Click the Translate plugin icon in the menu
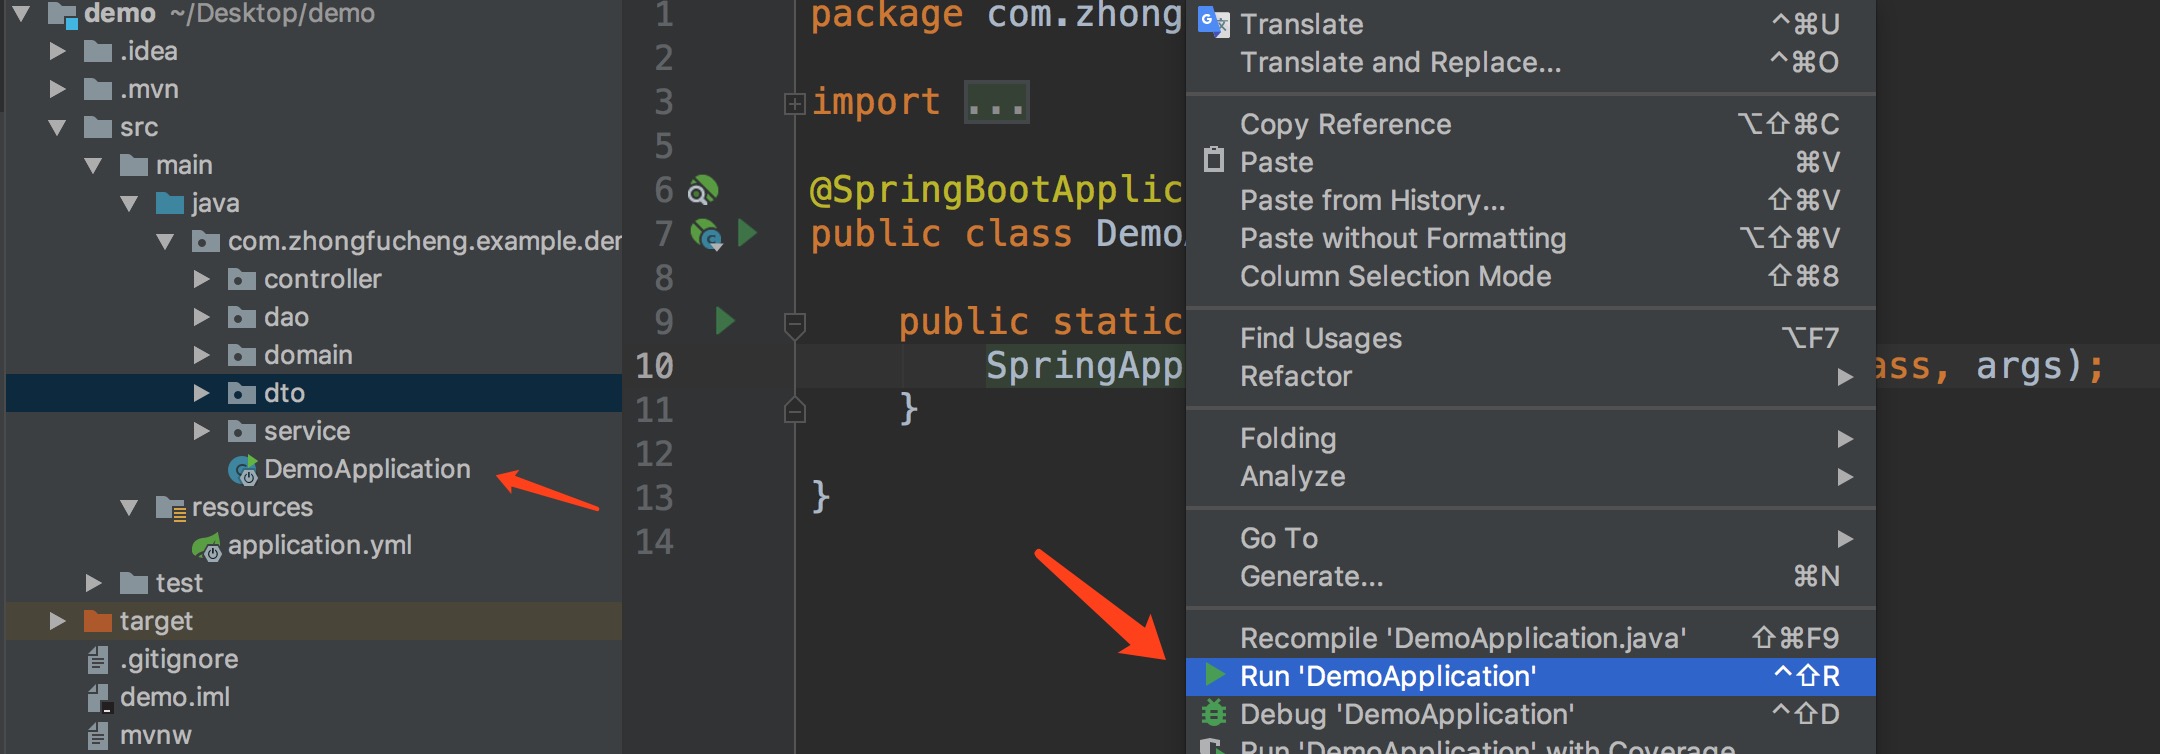The width and height of the screenshot is (2160, 754). [1213, 22]
